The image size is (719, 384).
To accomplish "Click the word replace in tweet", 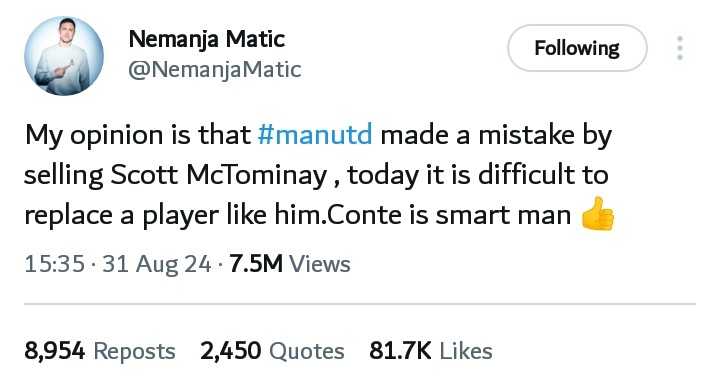I will pyautogui.click(x=68, y=216).
